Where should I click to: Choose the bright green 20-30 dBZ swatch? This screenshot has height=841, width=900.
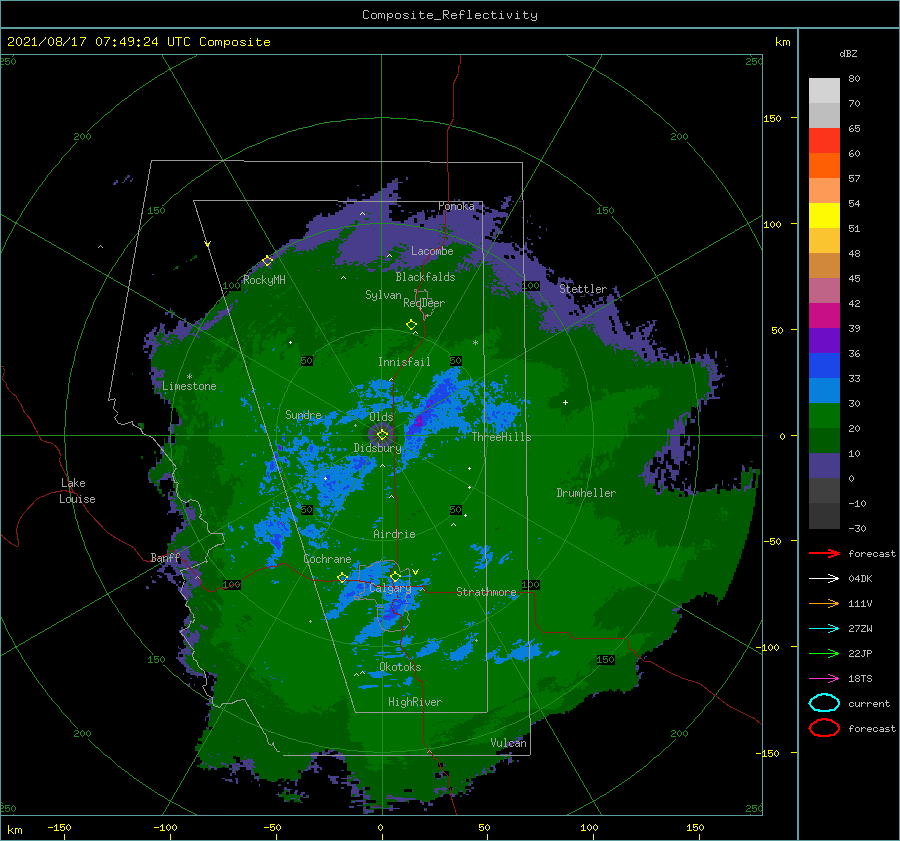[824, 416]
